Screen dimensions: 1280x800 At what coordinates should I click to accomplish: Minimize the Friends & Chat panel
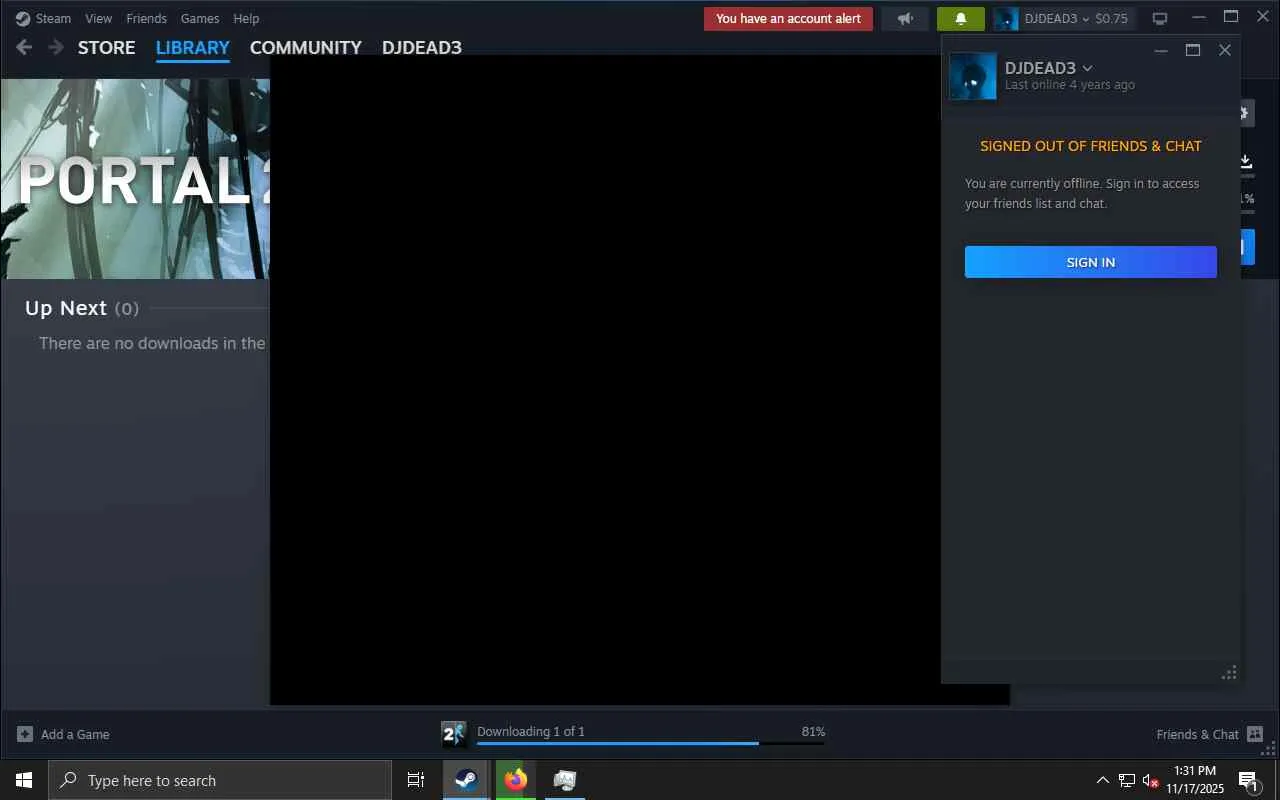[x=1161, y=50]
